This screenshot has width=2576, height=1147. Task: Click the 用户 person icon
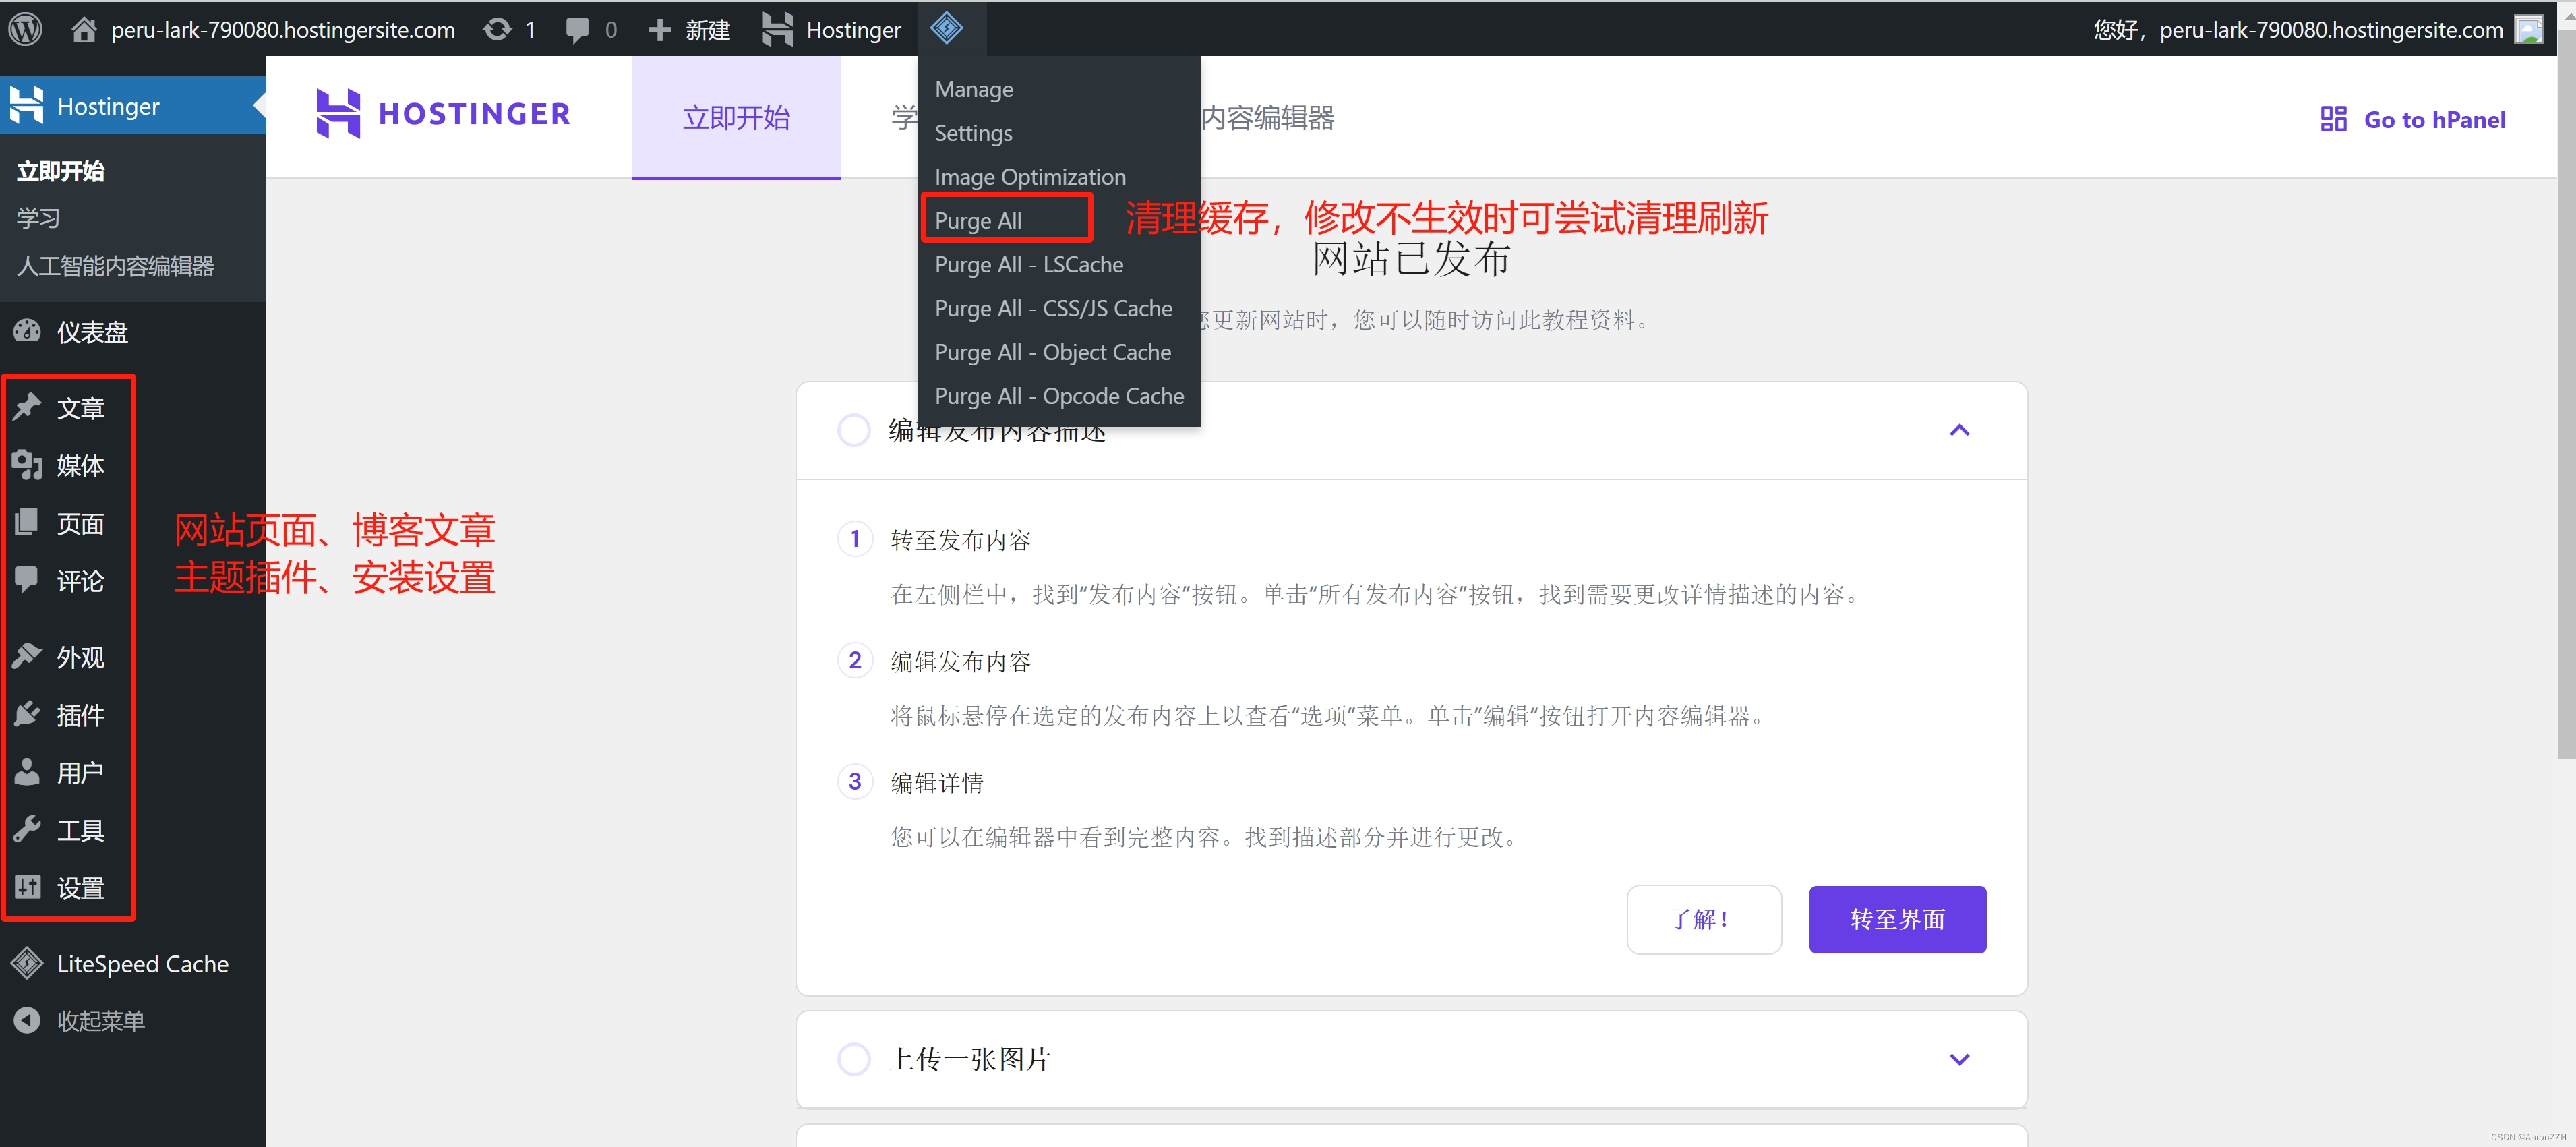(27, 771)
